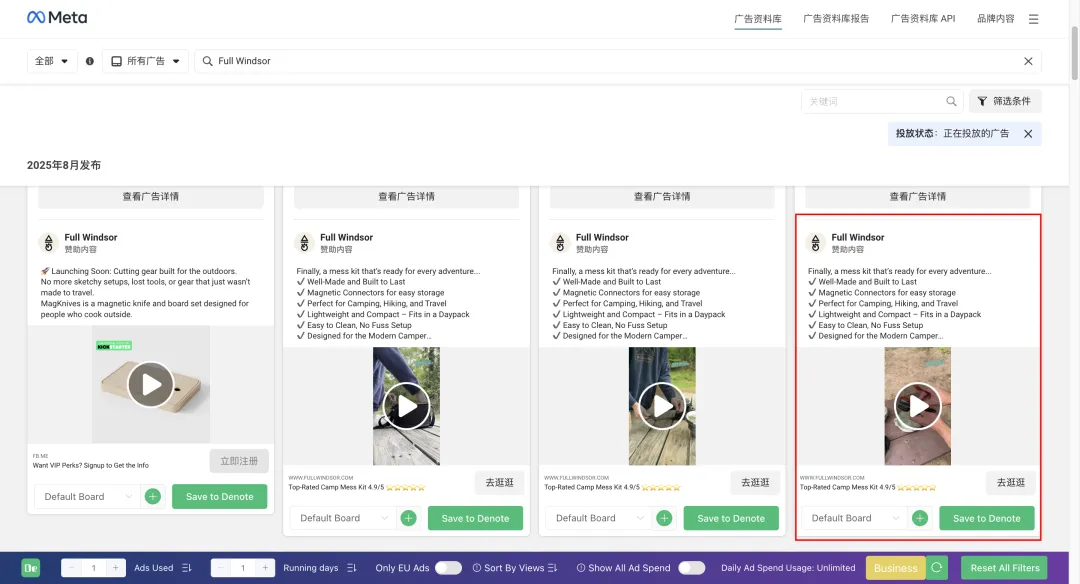Click the 立即注册 call-to-action button

pyautogui.click(x=239, y=461)
